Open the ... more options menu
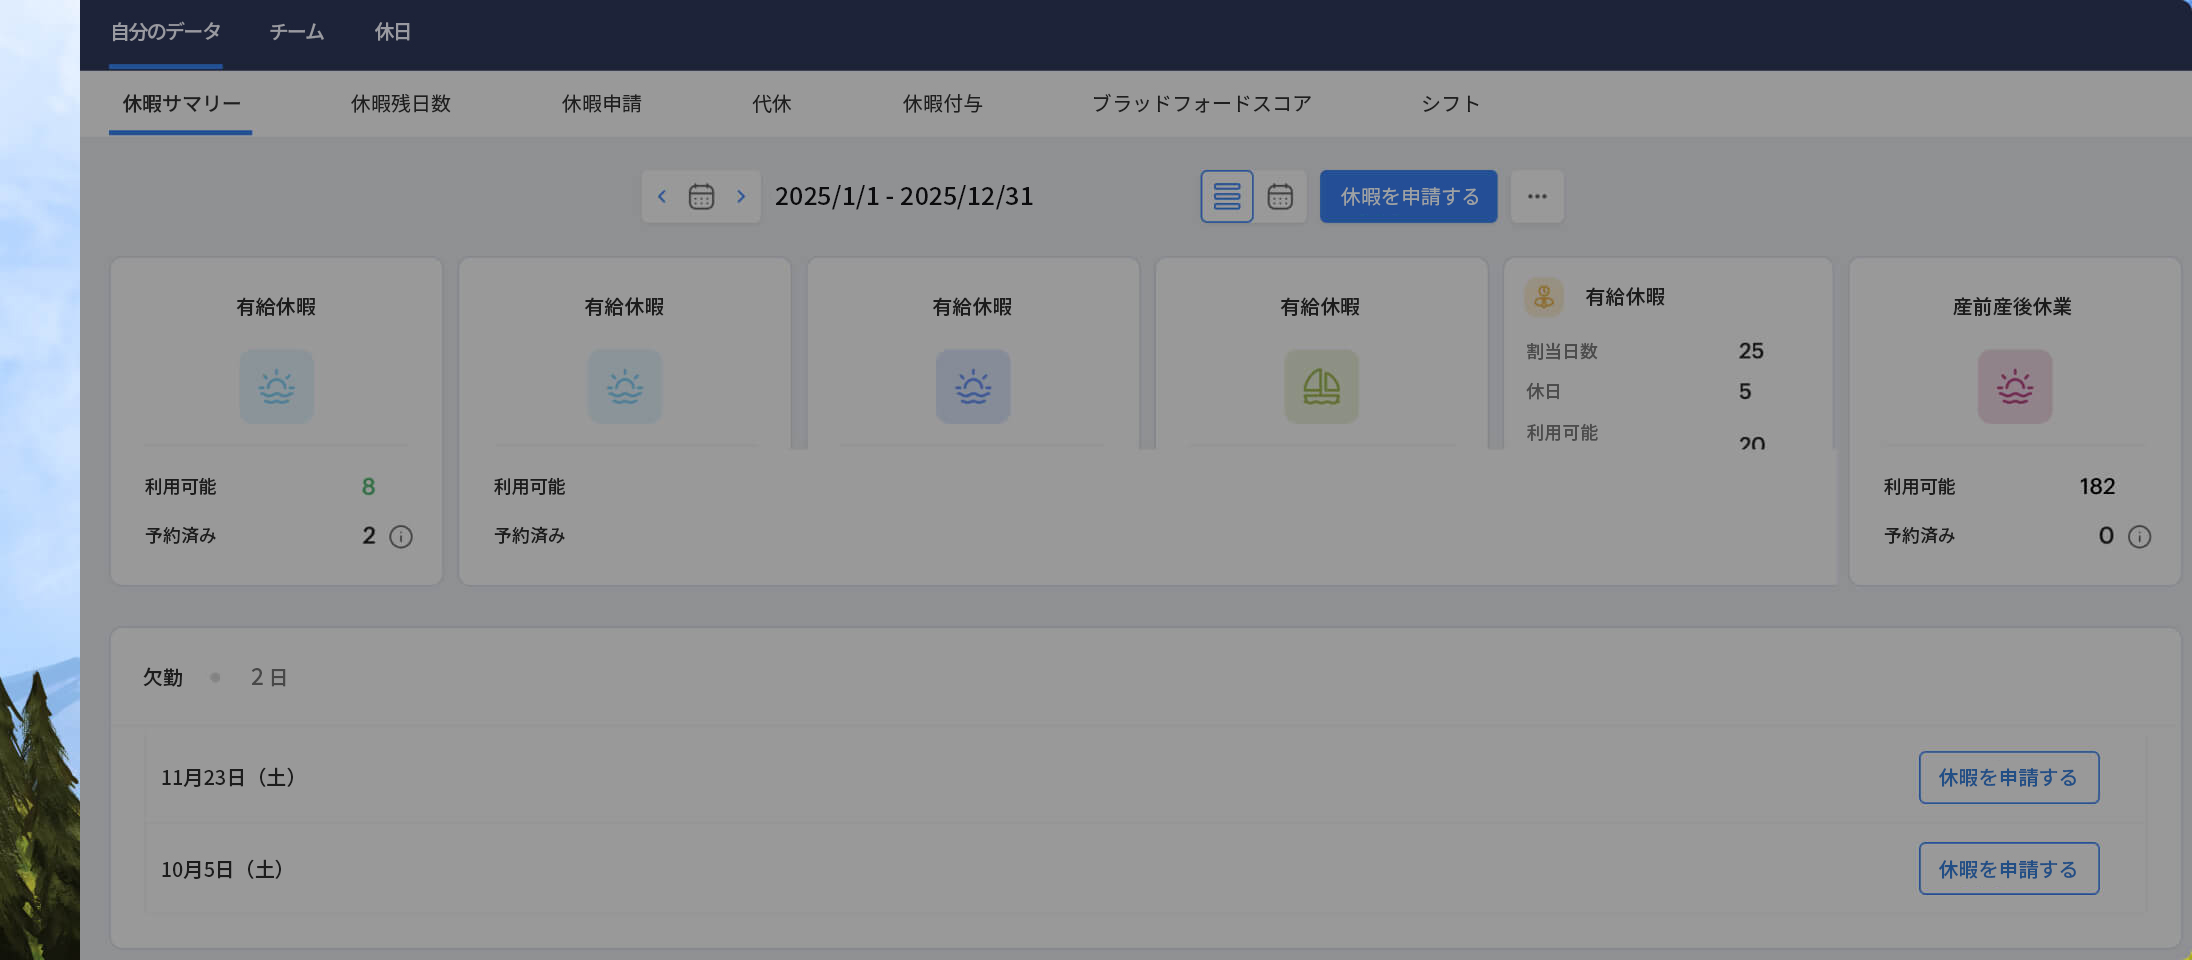The image size is (2192, 960). (x=1537, y=196)
